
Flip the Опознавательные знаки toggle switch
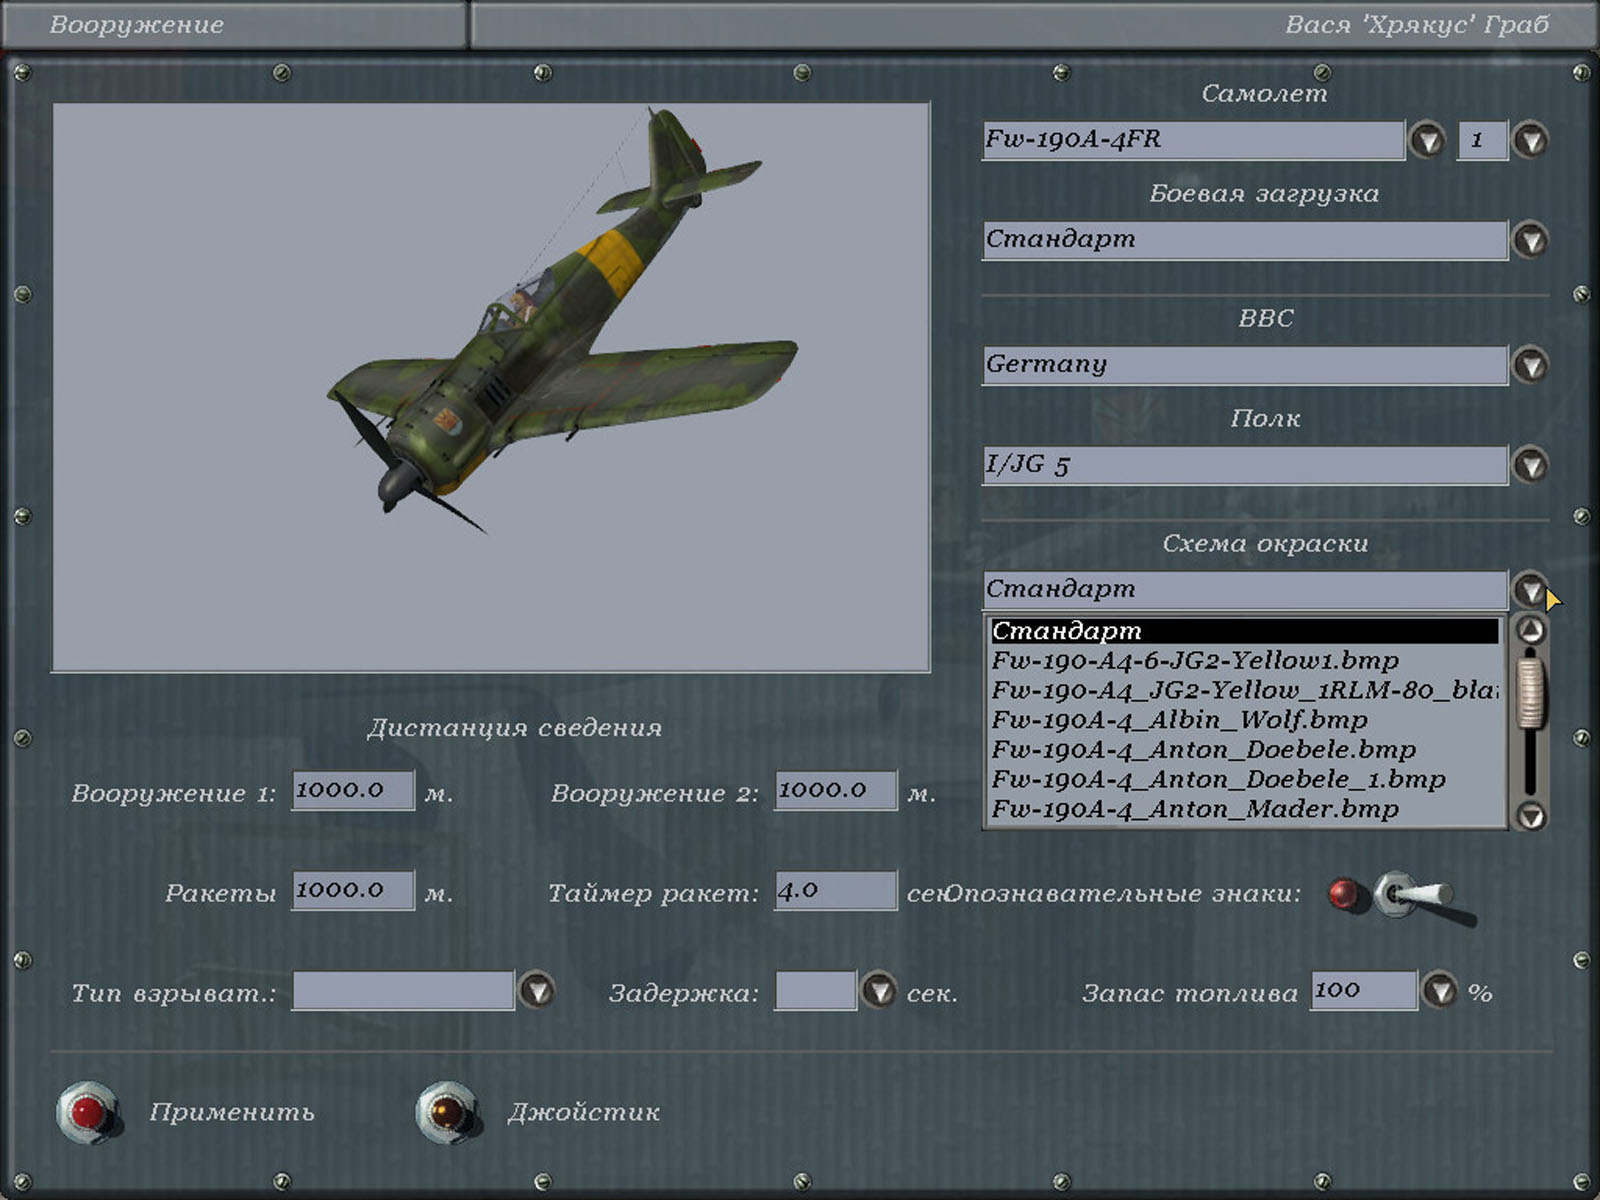tap(1410, 895)
